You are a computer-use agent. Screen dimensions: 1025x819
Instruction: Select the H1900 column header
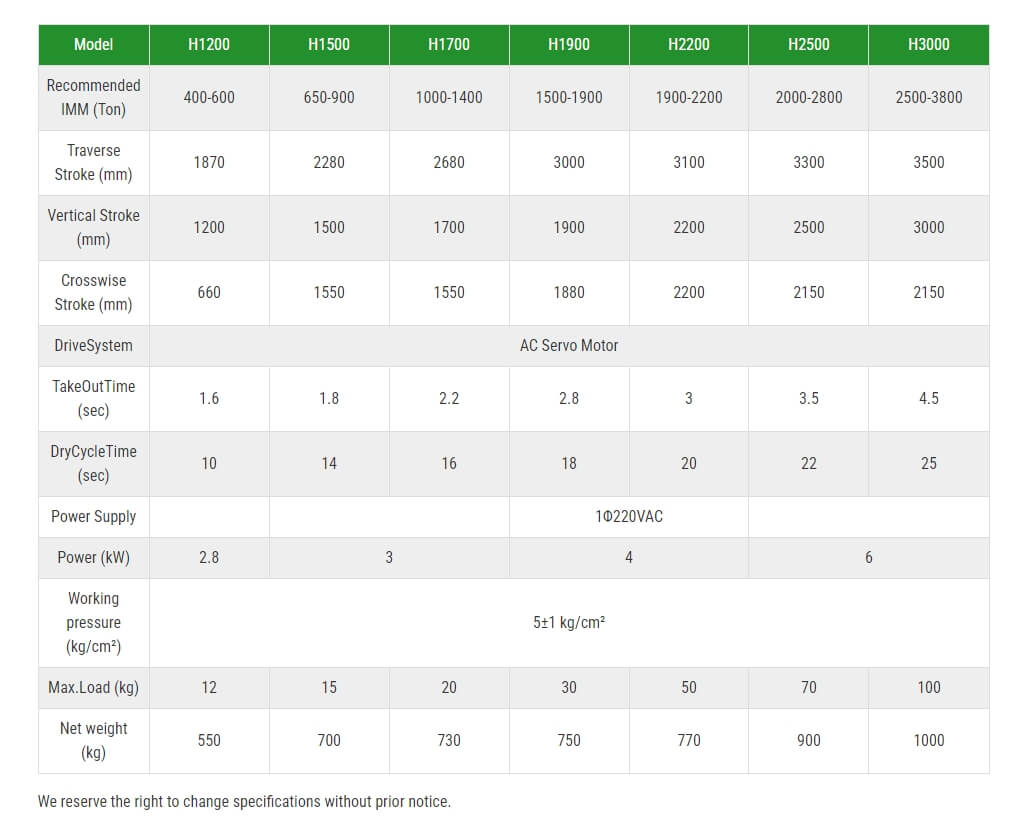pos(569,44)
